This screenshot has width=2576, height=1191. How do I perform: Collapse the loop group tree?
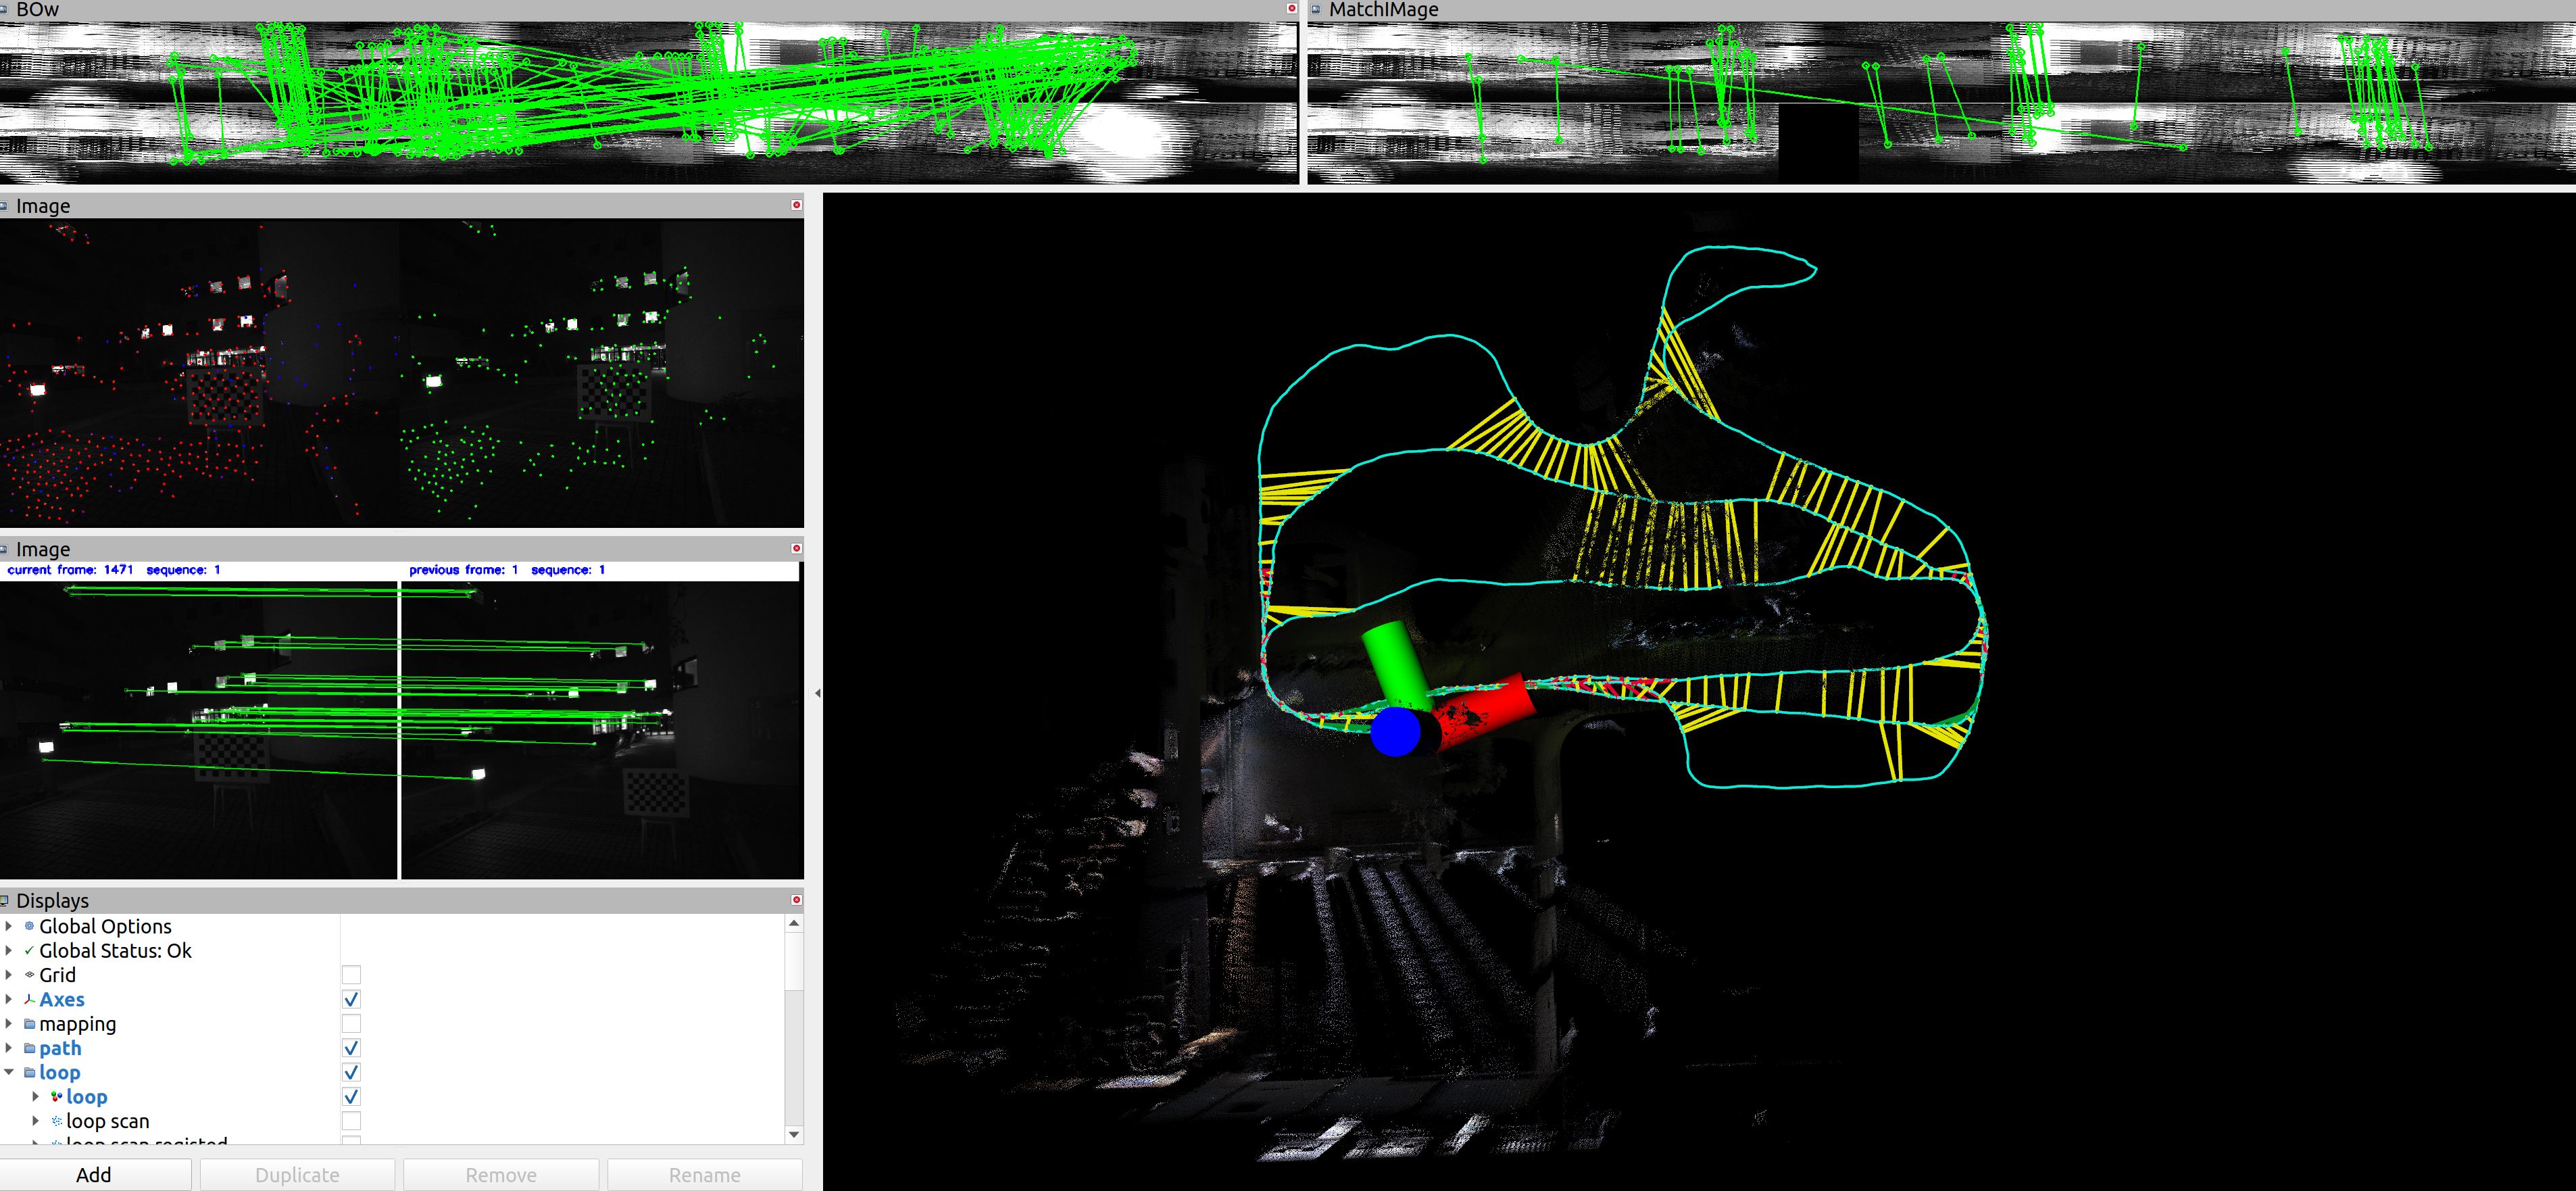pos(9,1072)
